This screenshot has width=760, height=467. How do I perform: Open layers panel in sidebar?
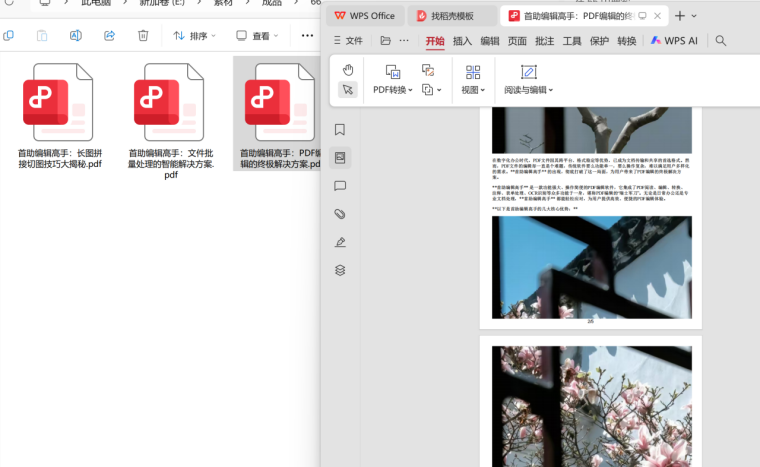click(340, 270)
